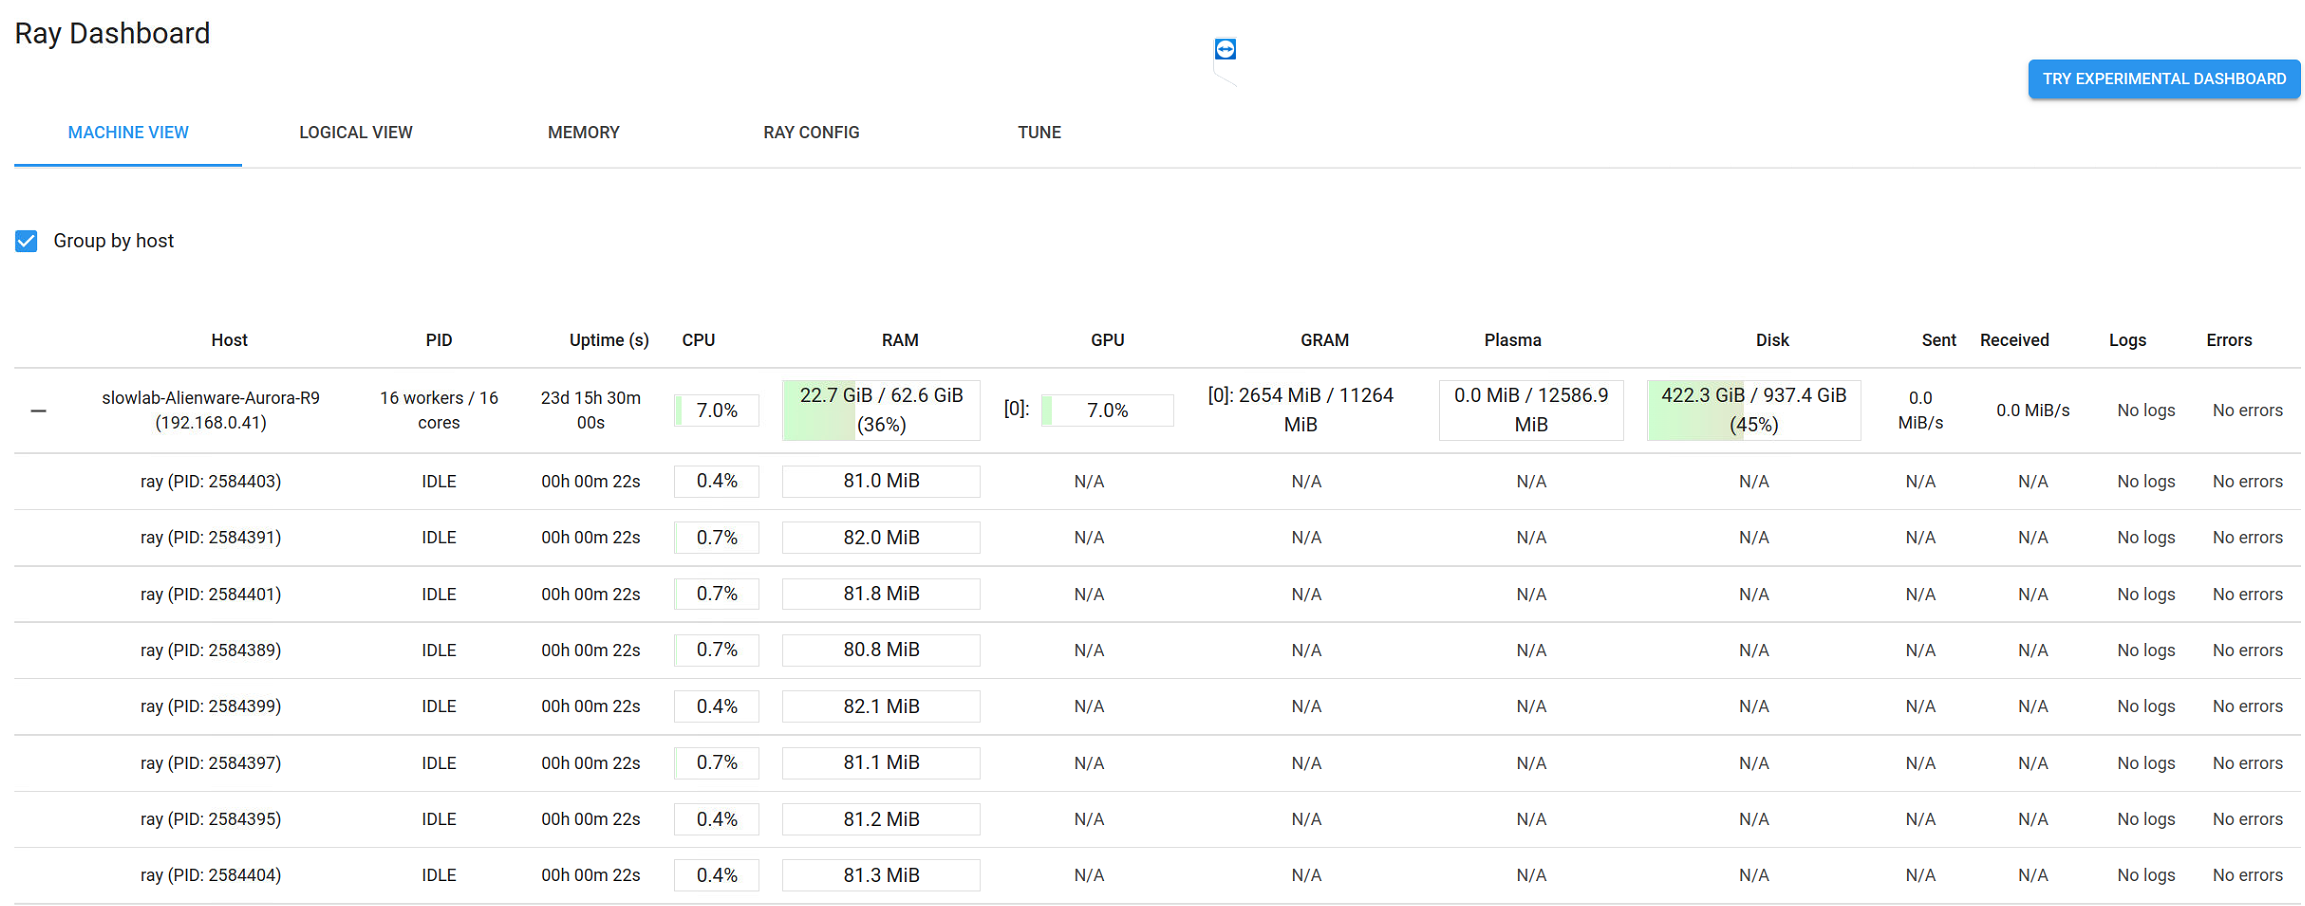Select worker ray (PID: 2584401)
The height and width of the screenshot is (906, 2305).
(x=211, y=594)
